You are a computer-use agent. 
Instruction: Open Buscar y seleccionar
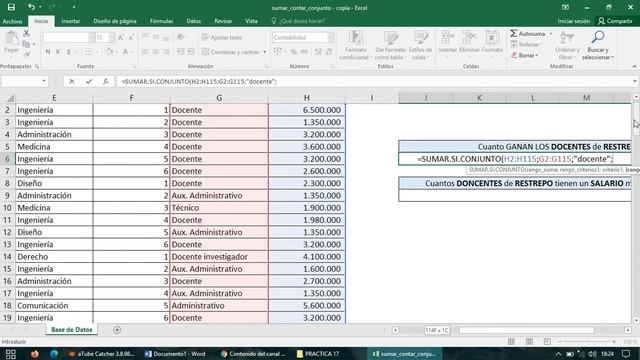pyautogui.click(x=598, y=45)
